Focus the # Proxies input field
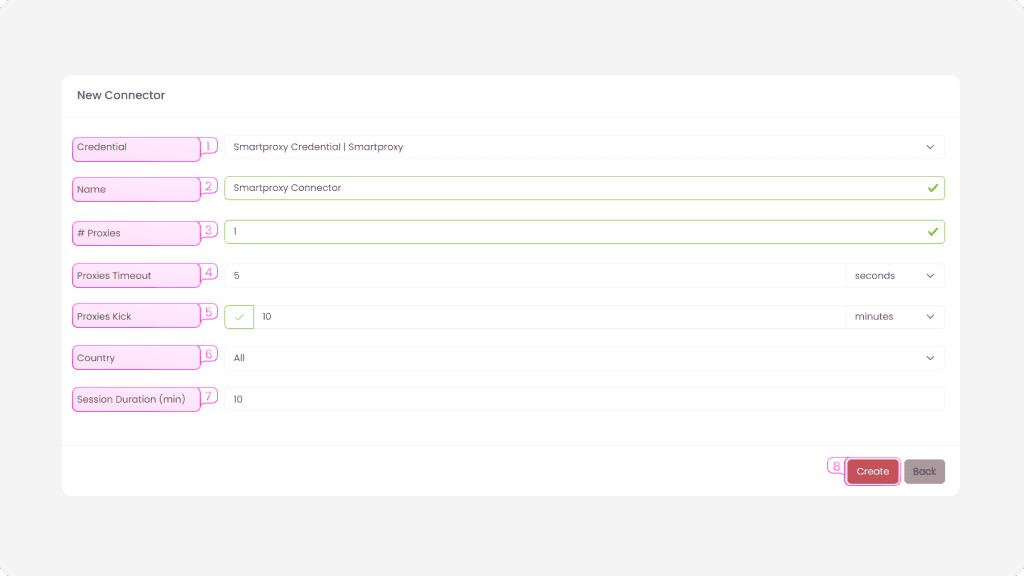This screenshot has width=1024, height=576. tap(572, 232)
